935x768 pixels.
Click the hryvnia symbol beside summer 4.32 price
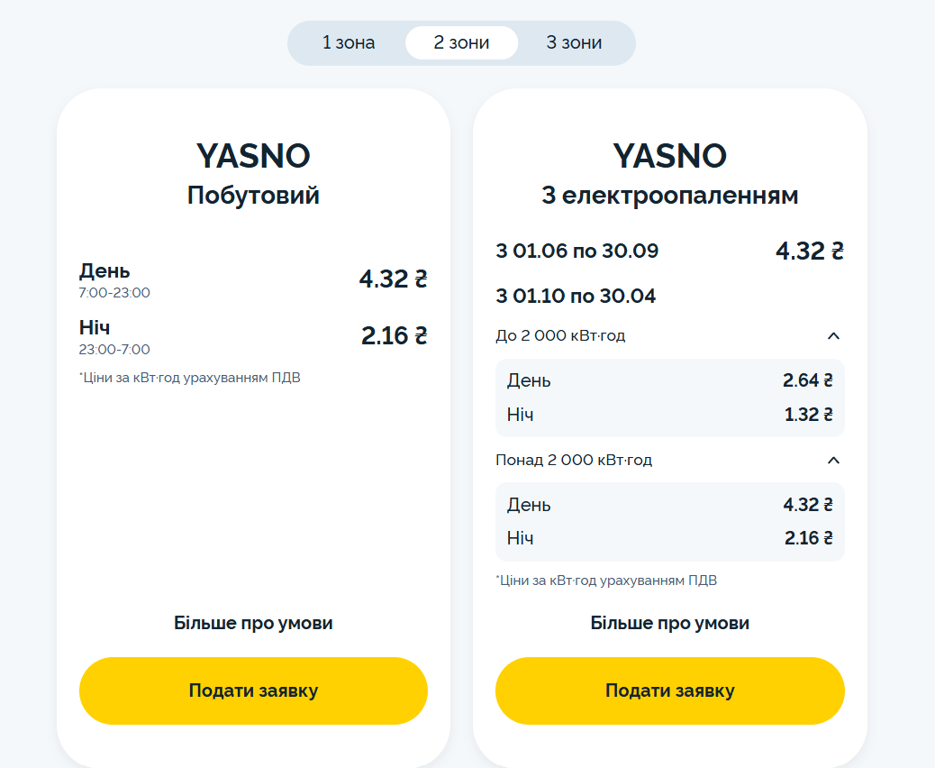tap(838, 250)
